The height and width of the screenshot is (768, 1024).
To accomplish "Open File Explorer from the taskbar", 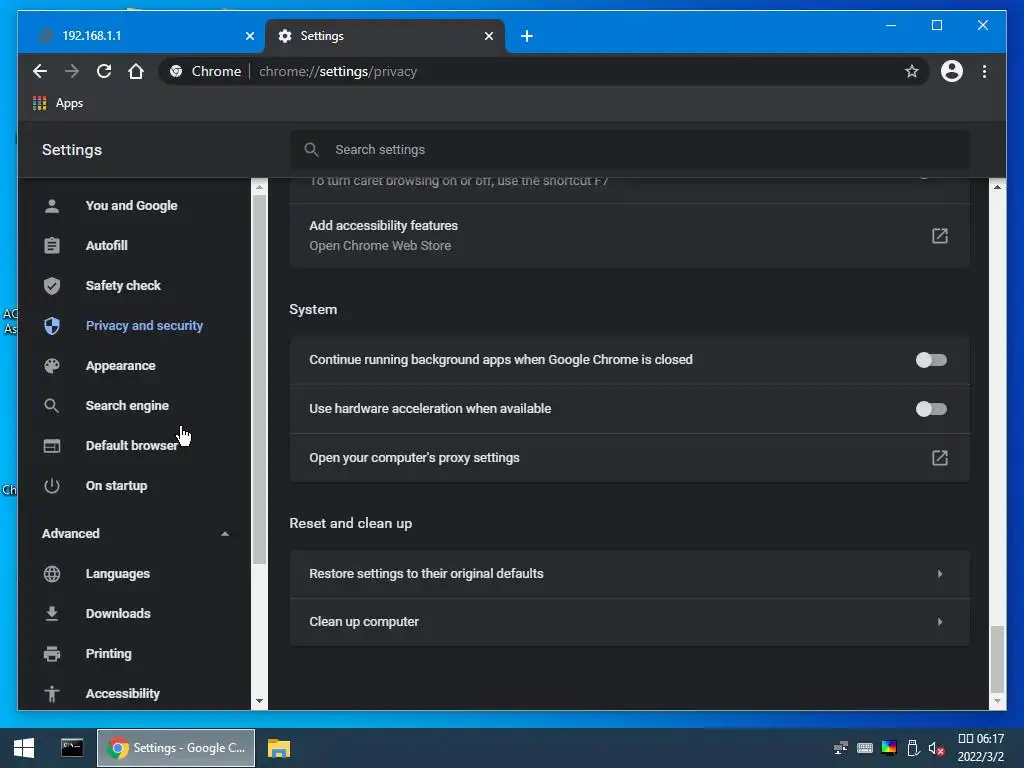I will (278, 748).
